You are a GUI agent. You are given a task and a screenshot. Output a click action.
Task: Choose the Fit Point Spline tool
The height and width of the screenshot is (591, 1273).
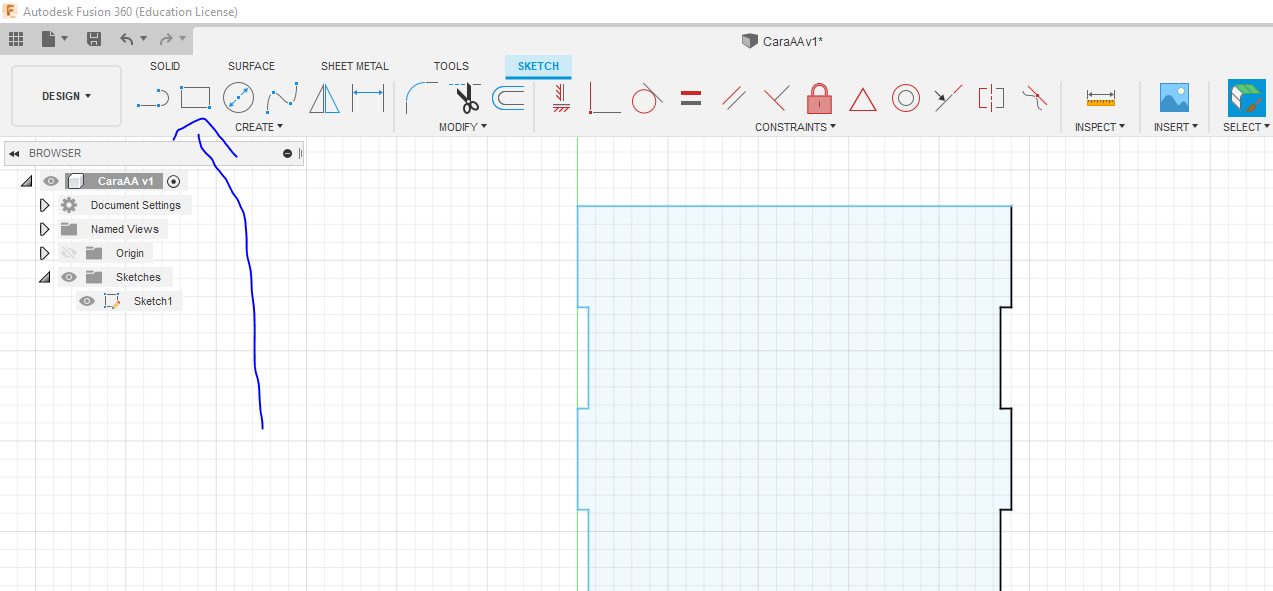[x=281, y=98]
